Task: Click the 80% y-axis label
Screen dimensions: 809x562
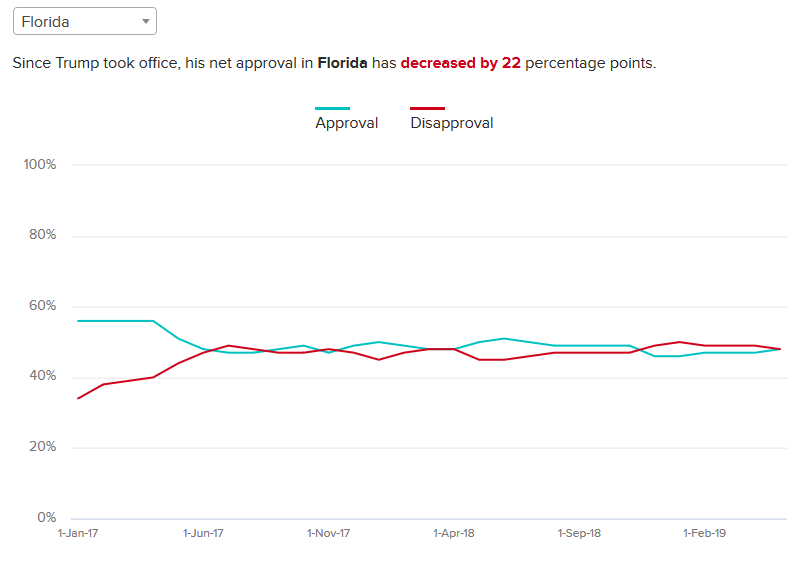Action: (43, 235)
